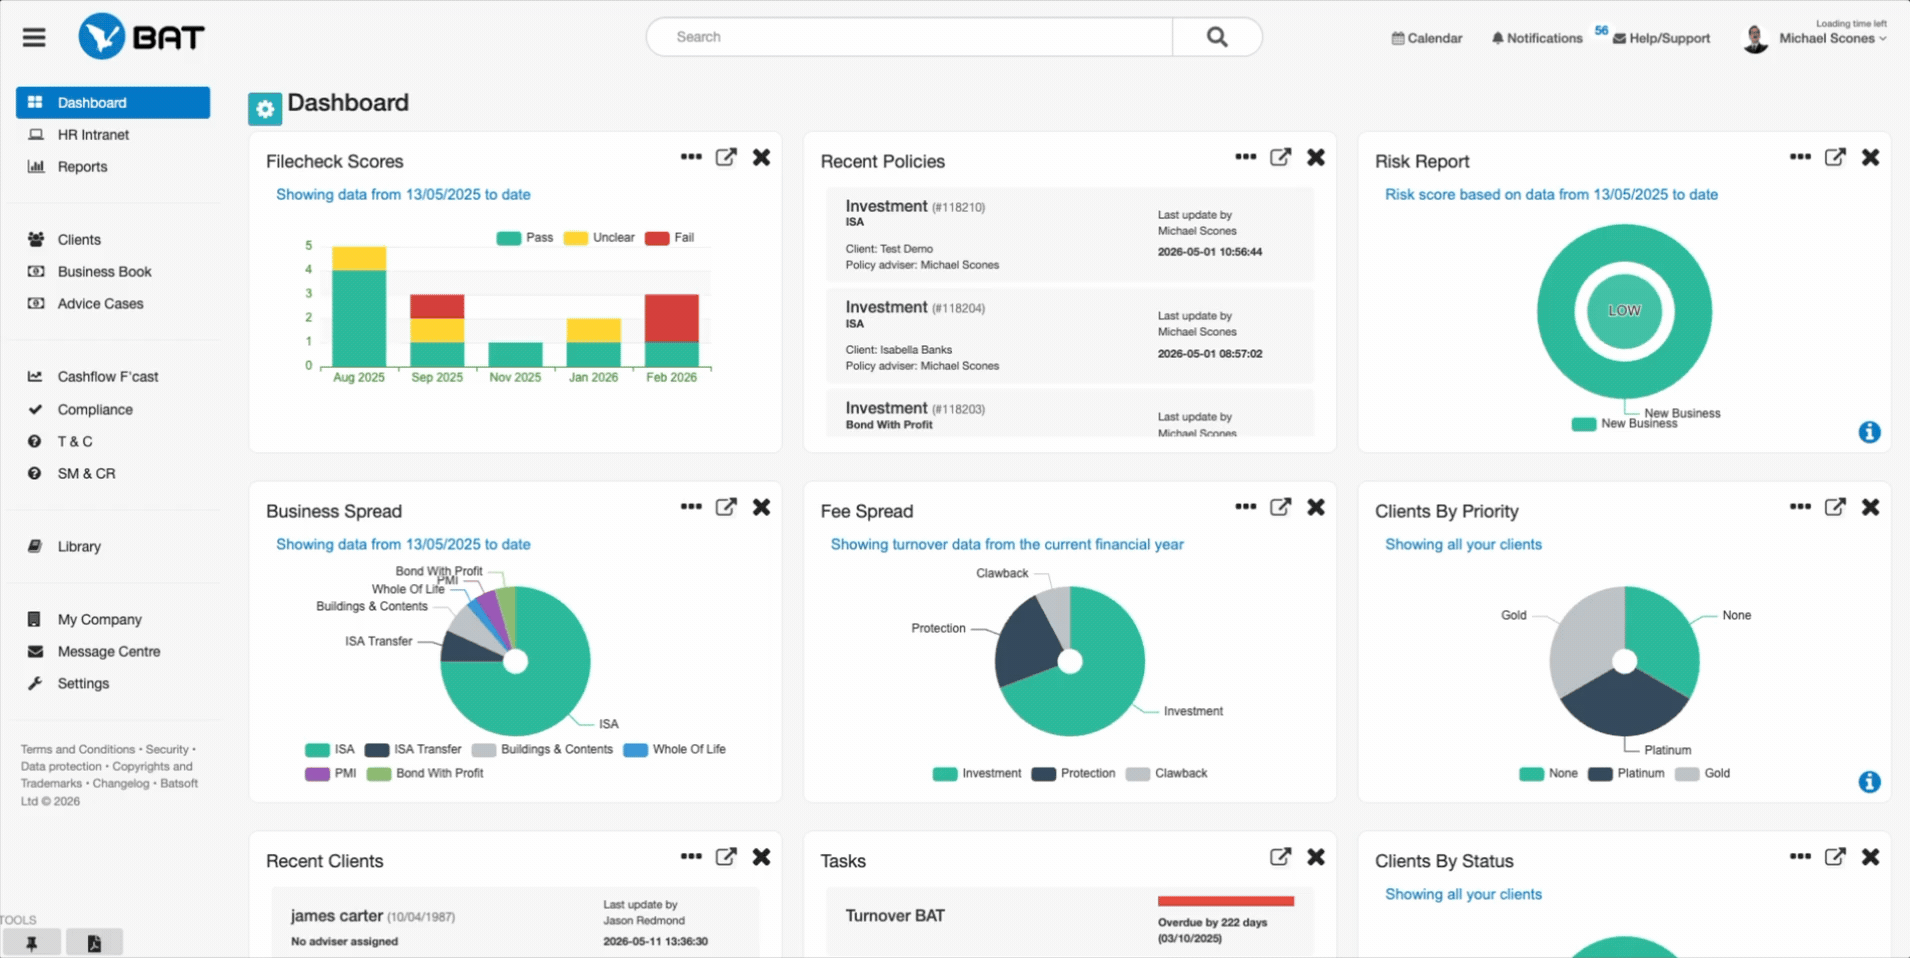Open the hamburger menu icon
The width and height of the screenshot is (1910, 958).
click(x=34, y=37)
